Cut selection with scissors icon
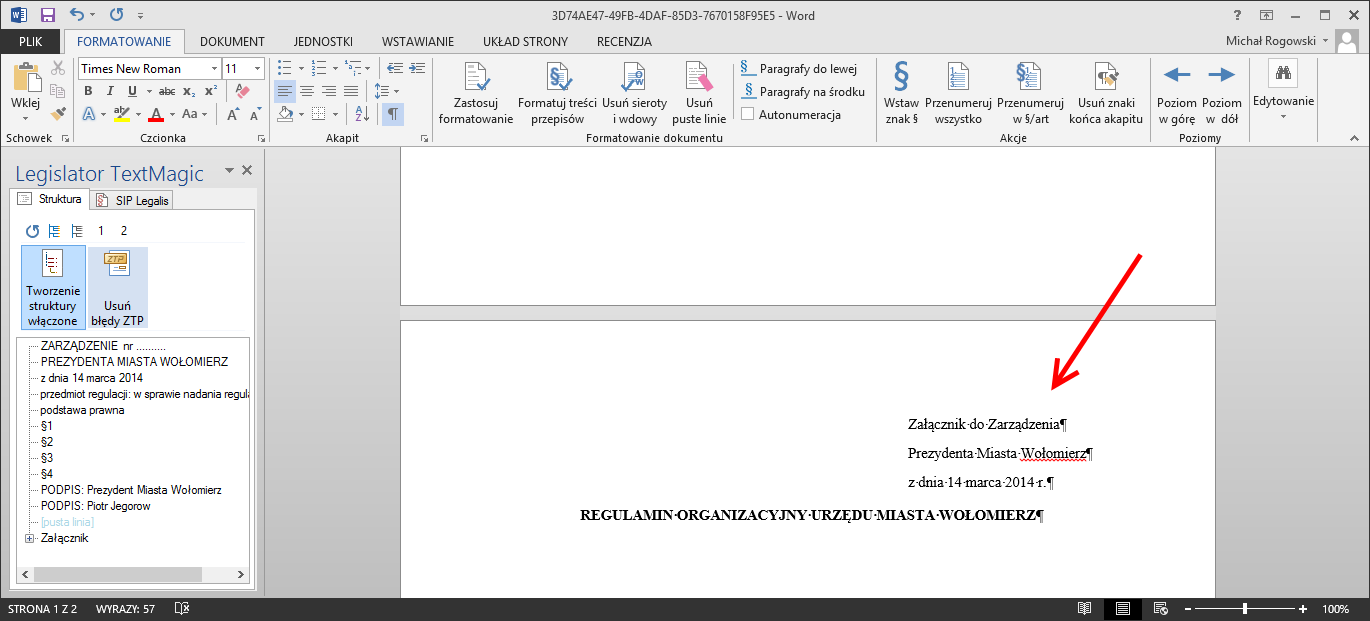Image resolution: width=1370 pixels, height=621 pixels. (58, 69)
